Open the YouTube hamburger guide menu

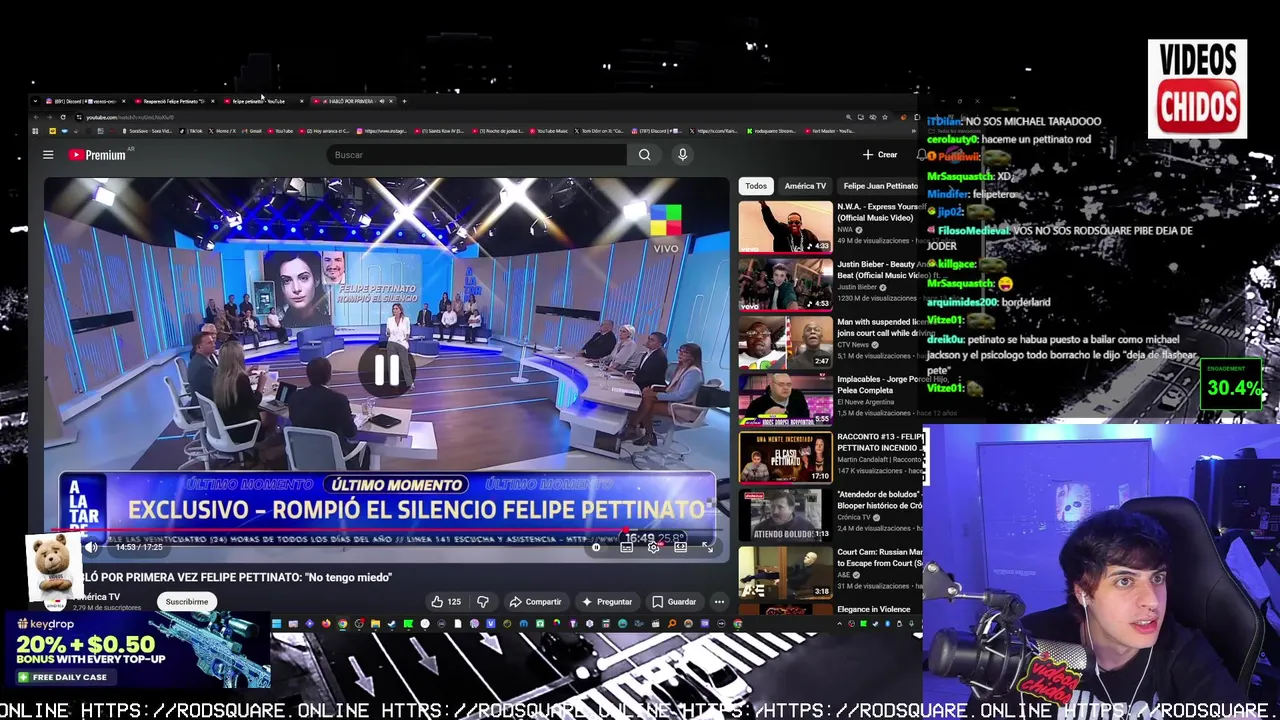(48, 155)
